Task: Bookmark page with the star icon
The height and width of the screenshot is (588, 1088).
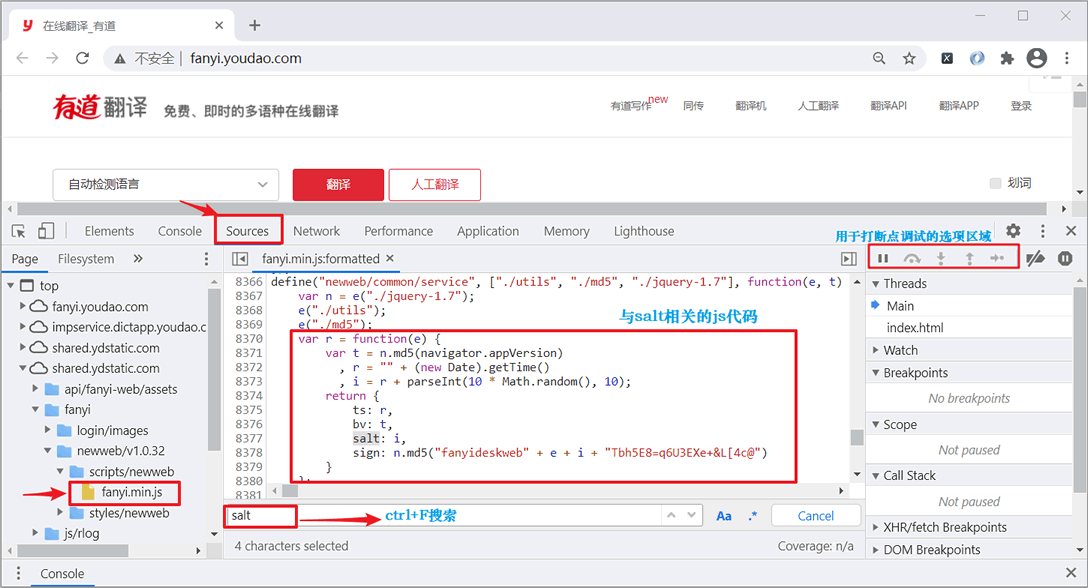Action: 909,58
